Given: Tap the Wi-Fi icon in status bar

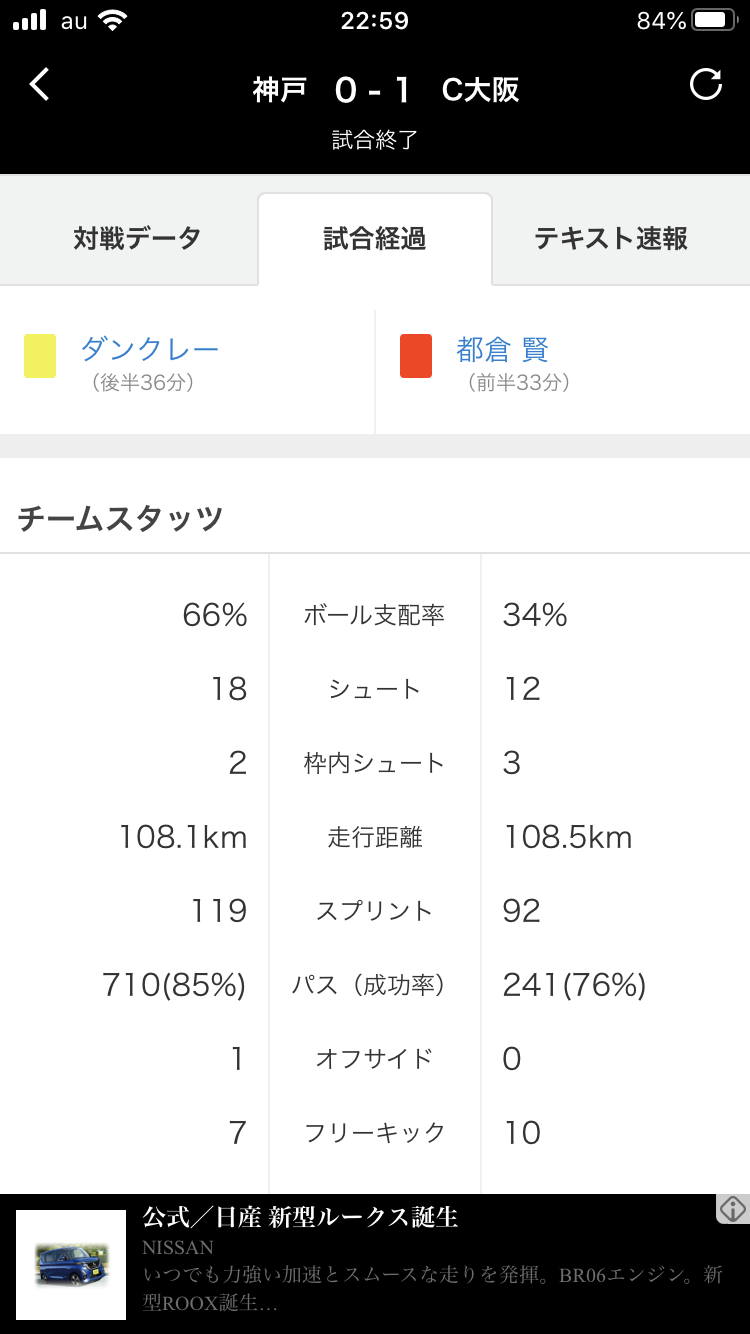Looking at the screenshot, I should [114, 20].
